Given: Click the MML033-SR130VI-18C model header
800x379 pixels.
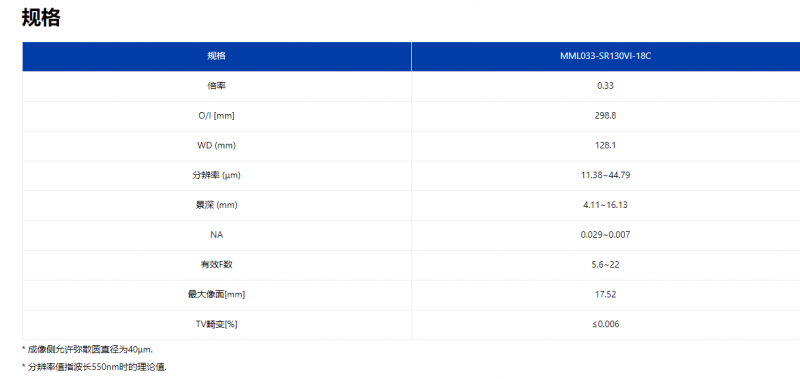Looking at the screenshot, I should point(605,57).
